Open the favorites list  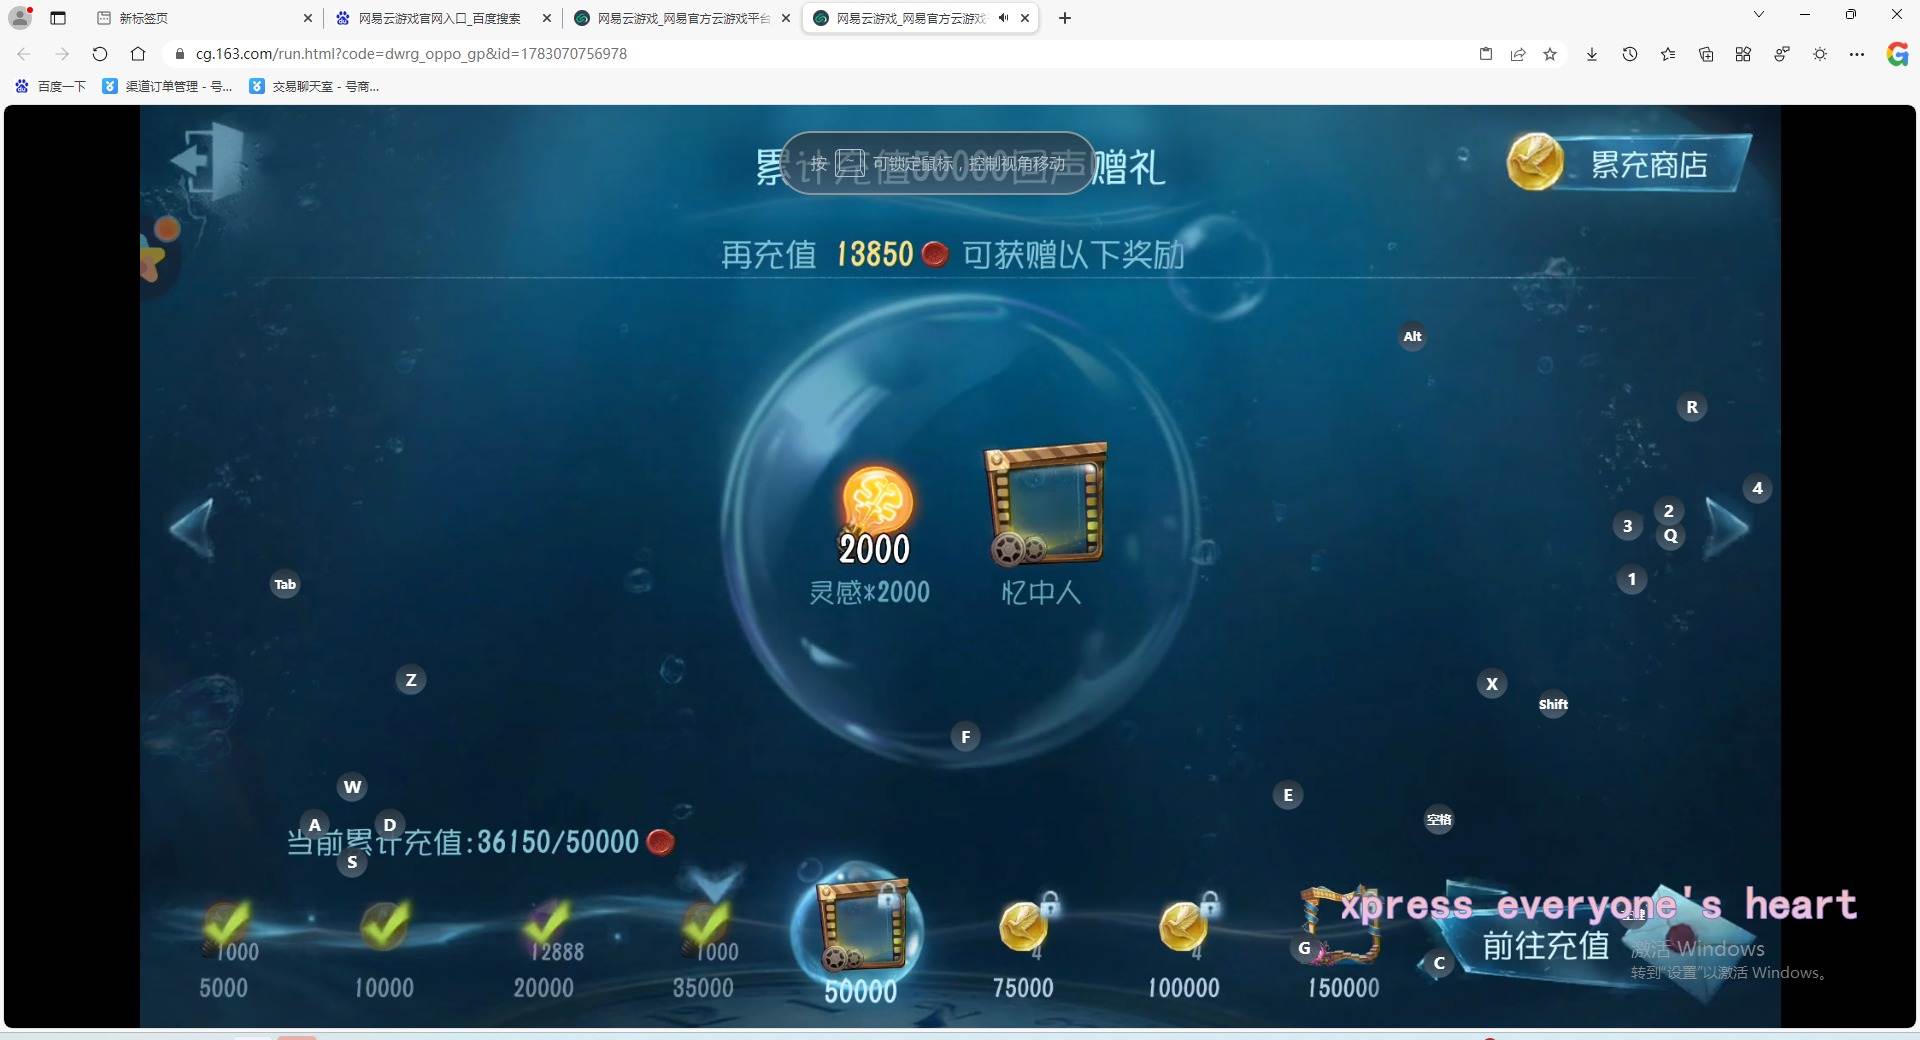1668,54
